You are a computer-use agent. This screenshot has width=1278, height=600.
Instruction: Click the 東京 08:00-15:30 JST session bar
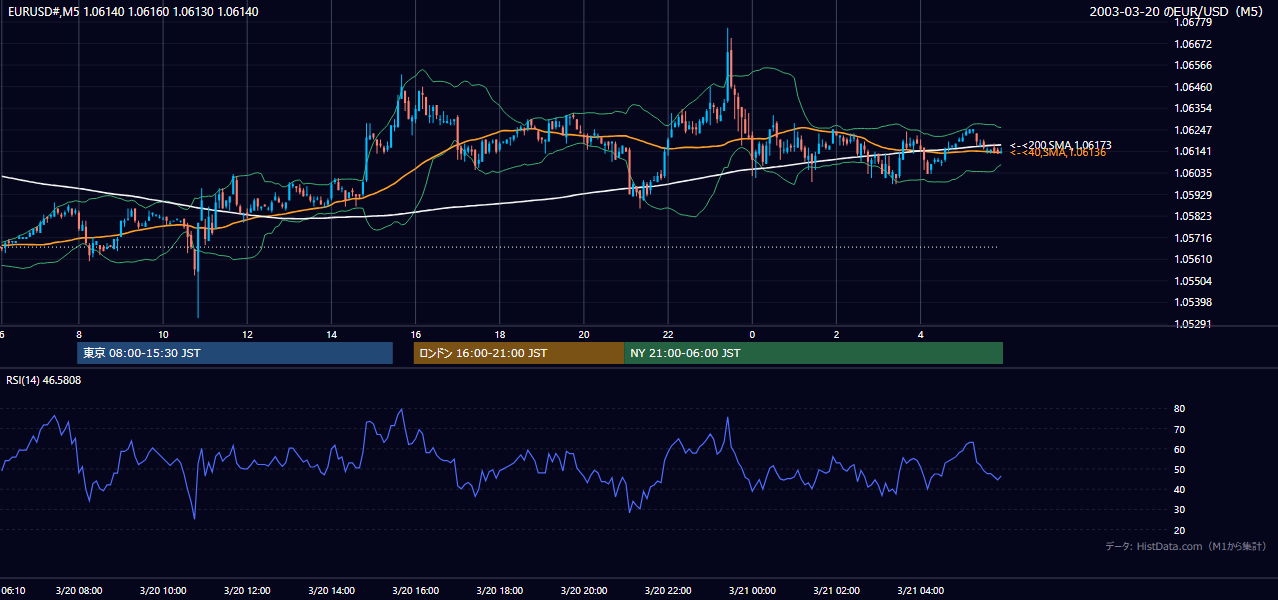[x=235, y=353]
